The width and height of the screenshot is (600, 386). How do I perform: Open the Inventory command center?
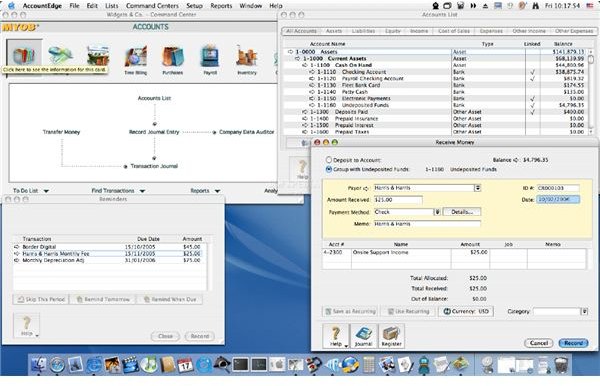pos(247,60)
